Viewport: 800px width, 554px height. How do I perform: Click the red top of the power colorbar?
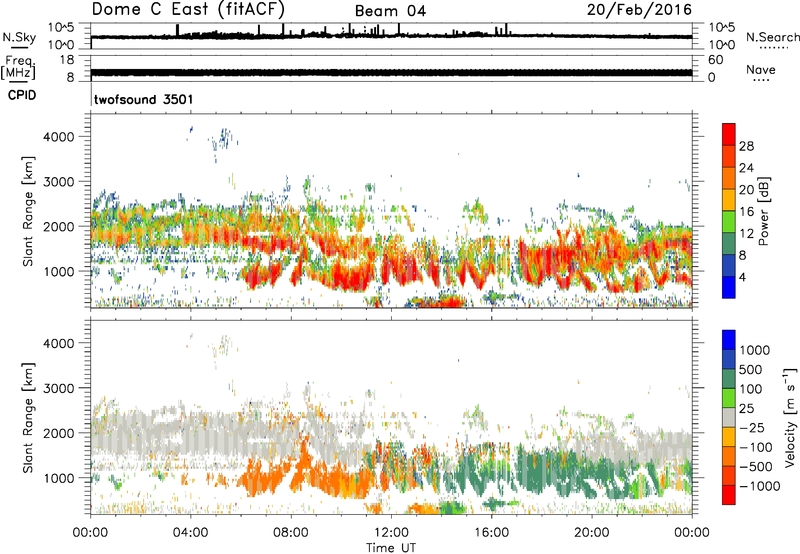729,134
